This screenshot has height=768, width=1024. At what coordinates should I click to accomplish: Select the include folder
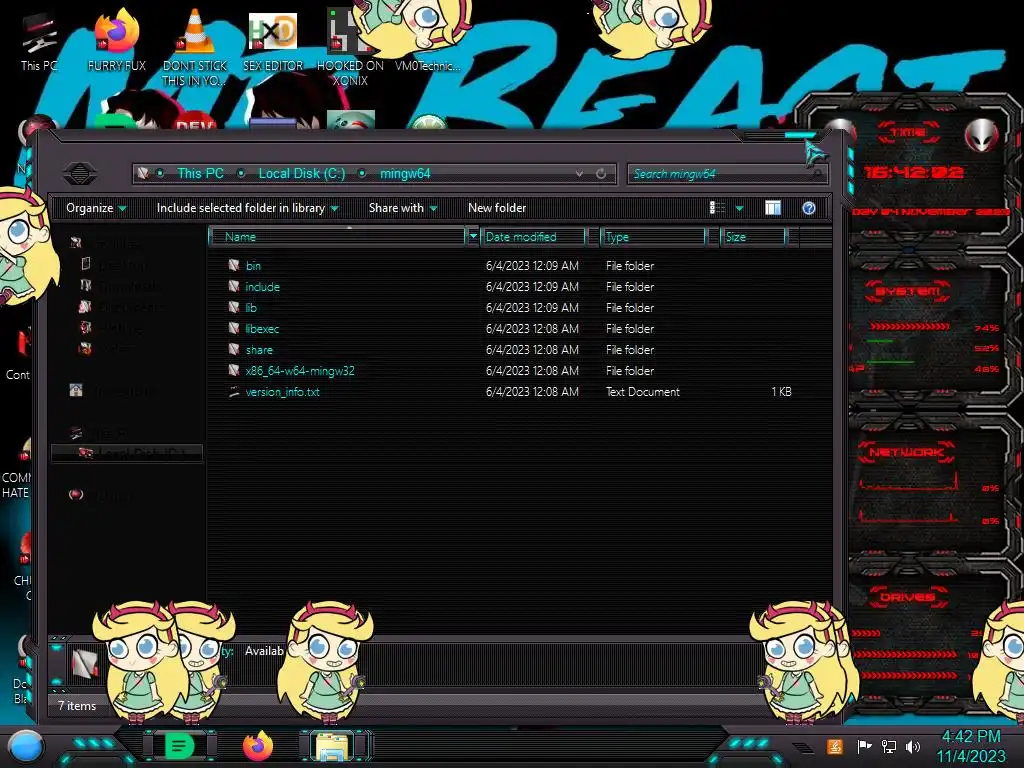coord(263,287)
